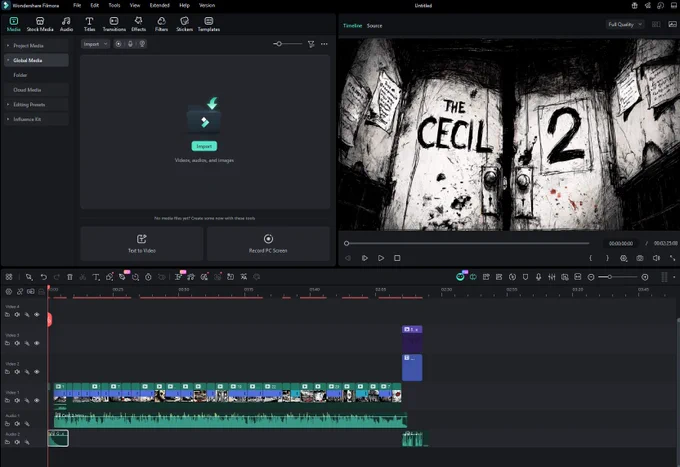Image resolution: width=680 pixels, height=467 pixels.
Task: Open the Tools menu
Action: click(x=114, y=5)
